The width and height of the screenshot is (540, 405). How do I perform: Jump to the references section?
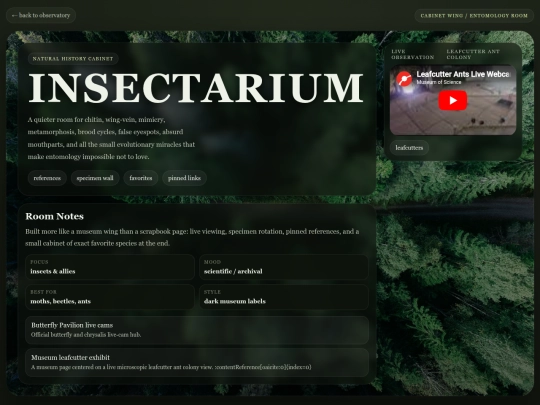coord(47,178)
